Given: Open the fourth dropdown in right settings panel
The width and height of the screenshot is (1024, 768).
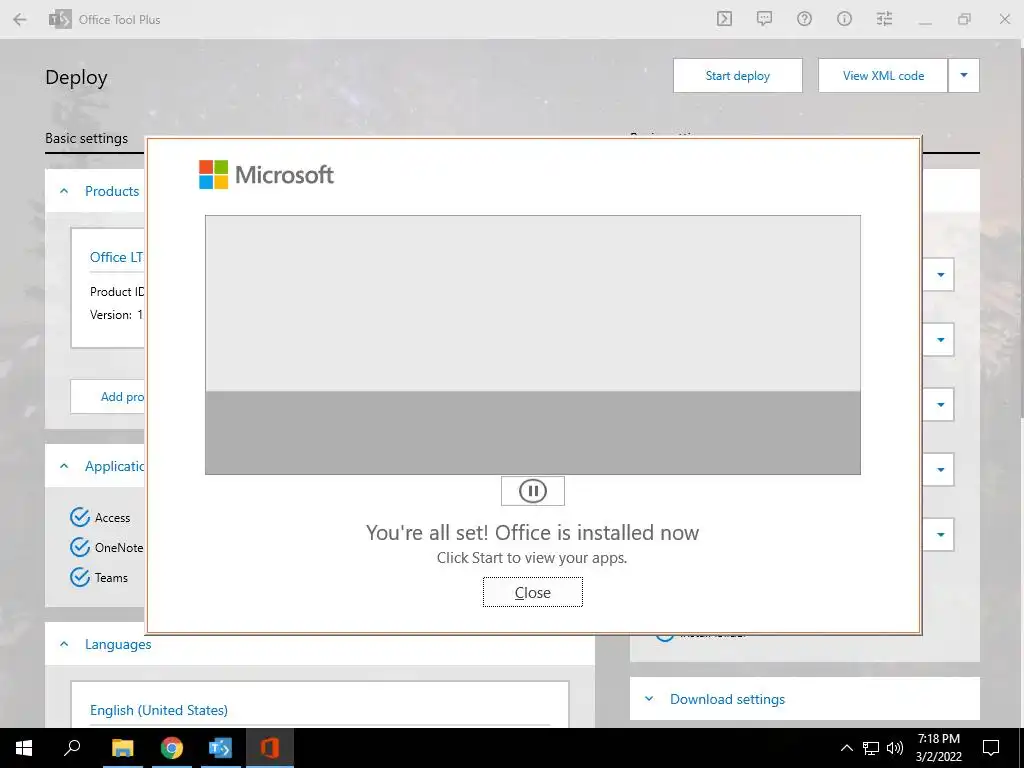Looking at the screenshot, I should pos(940,469).
